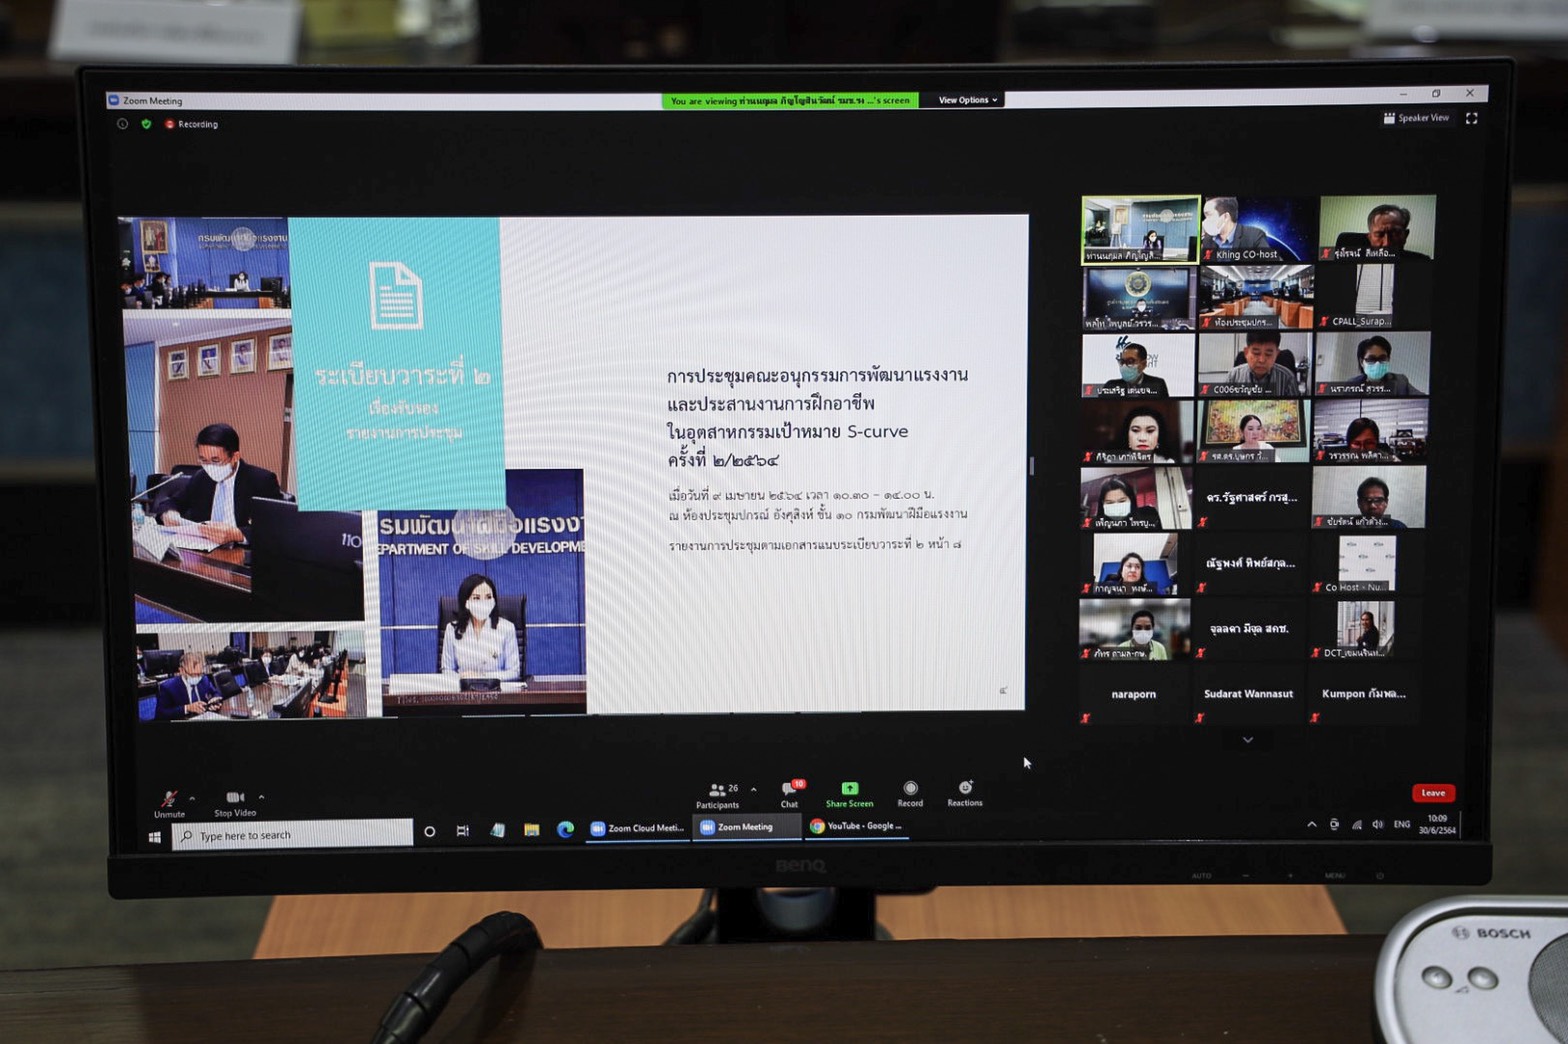Open audio options arrow beside Unmute

192,798
